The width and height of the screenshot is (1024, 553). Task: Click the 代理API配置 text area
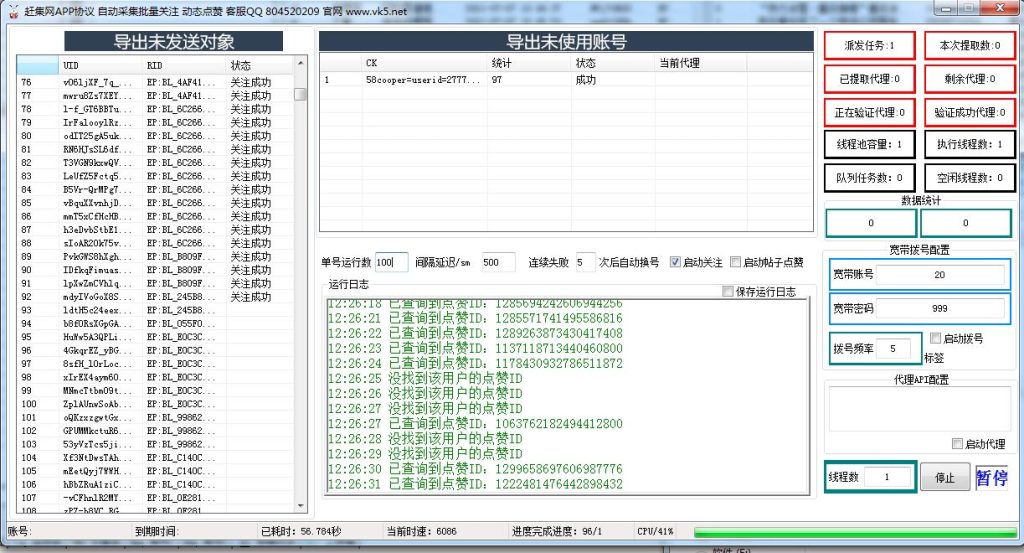(920, 409)
